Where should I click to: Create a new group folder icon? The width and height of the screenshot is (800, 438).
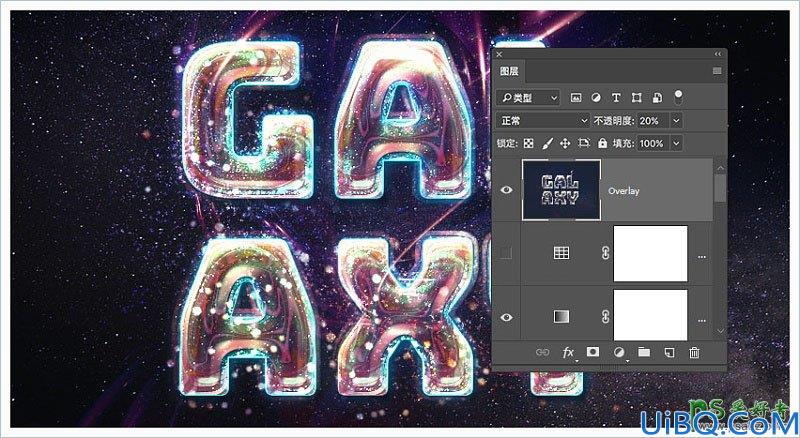tap(644, 352)
